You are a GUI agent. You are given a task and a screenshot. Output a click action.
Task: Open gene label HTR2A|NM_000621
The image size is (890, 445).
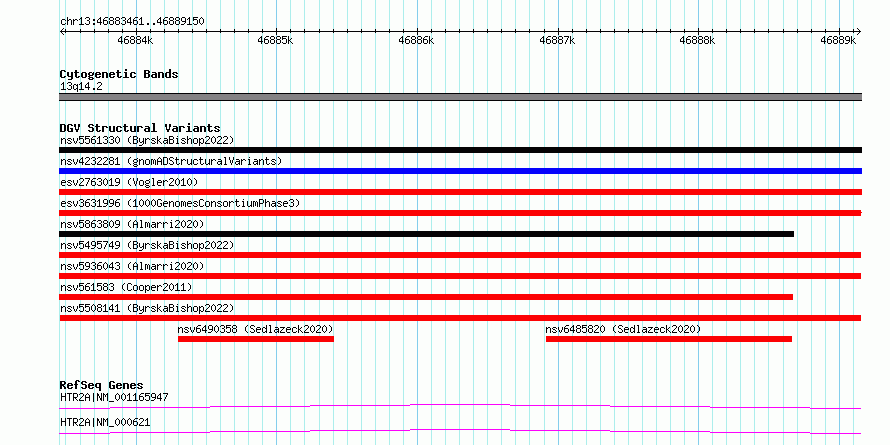pos(105,422)
